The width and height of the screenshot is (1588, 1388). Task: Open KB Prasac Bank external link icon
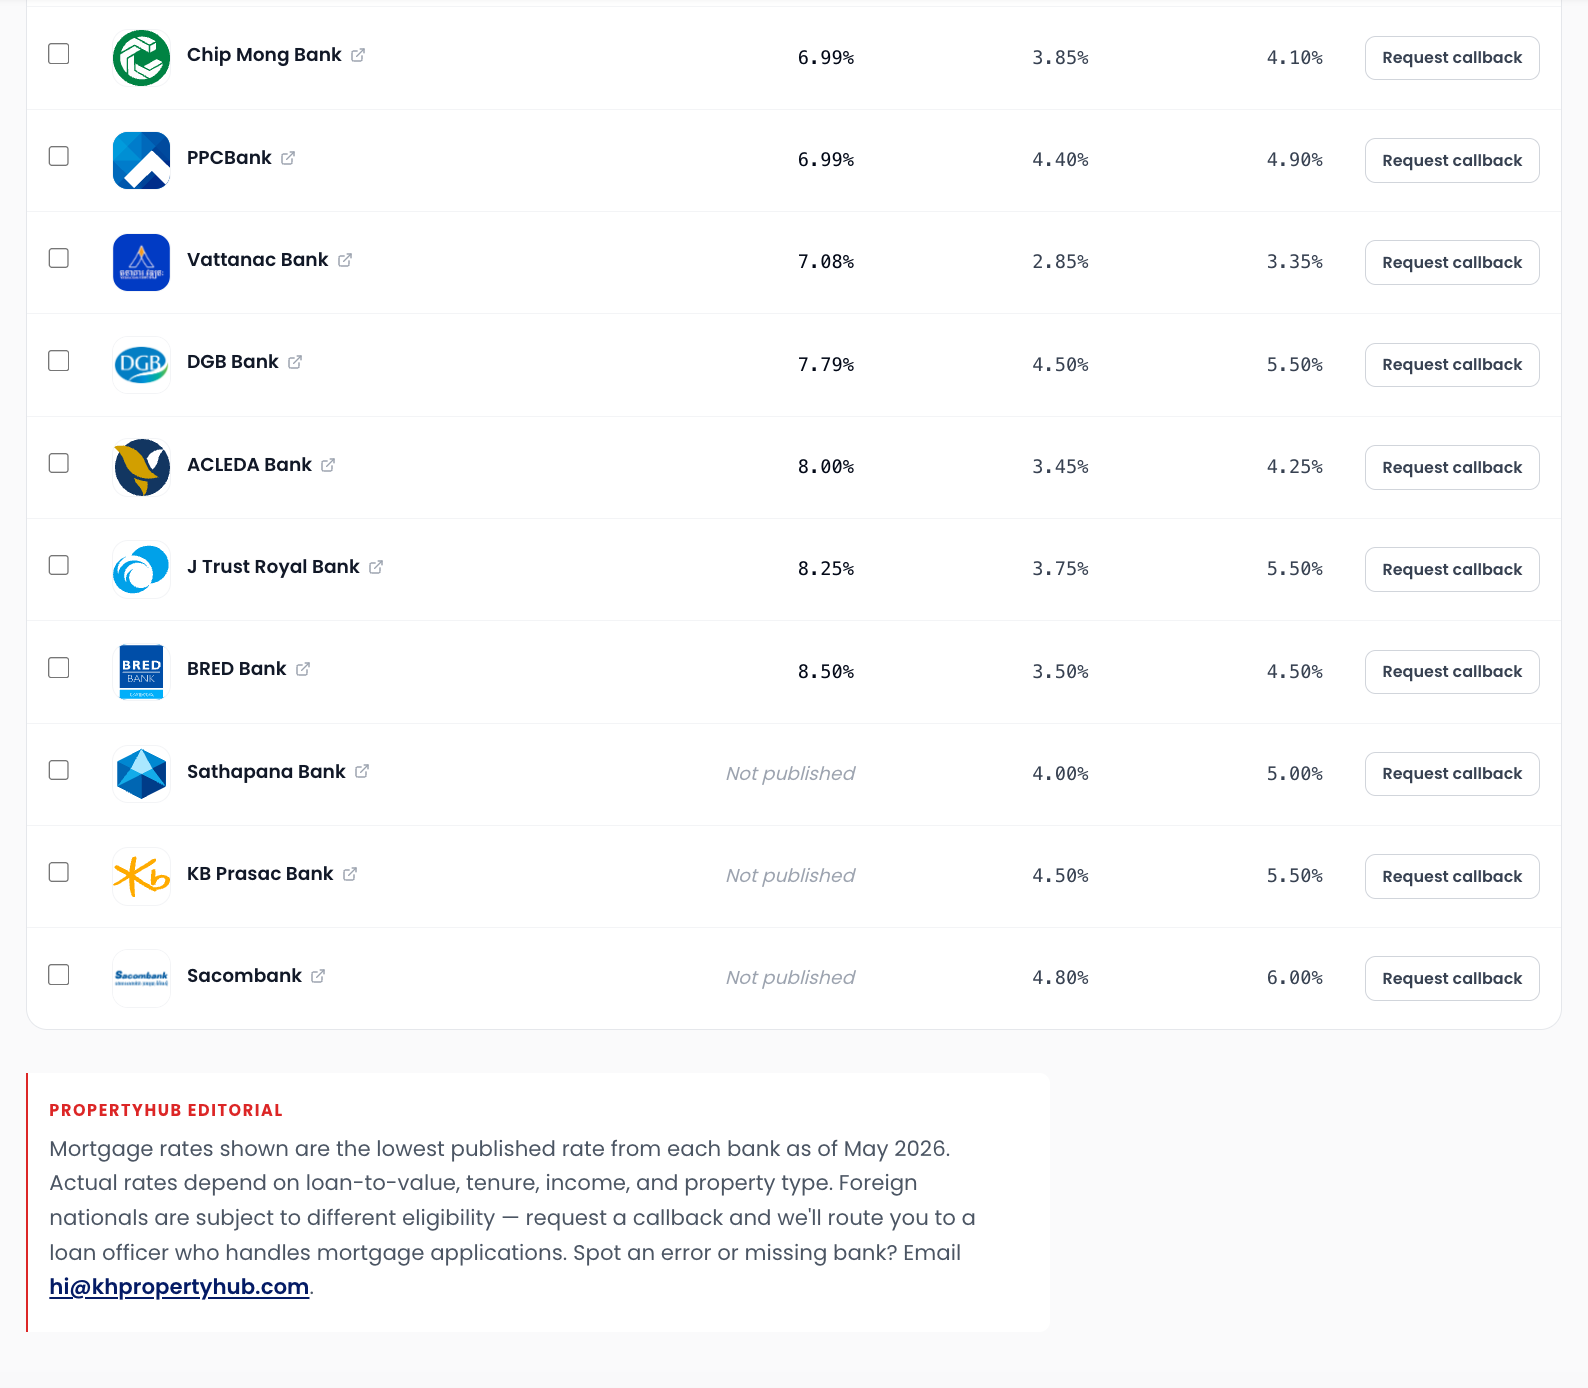tap(350, 874)
